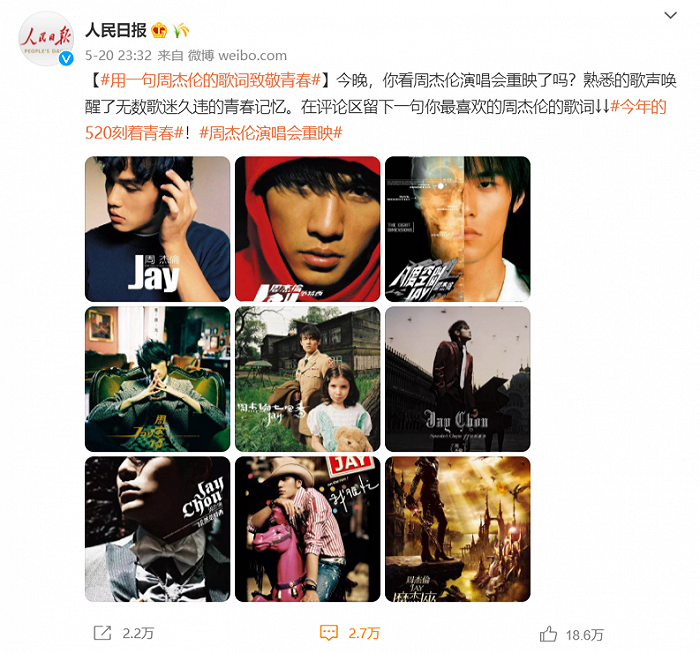Open the first Jay album cover

pos(158,229)
